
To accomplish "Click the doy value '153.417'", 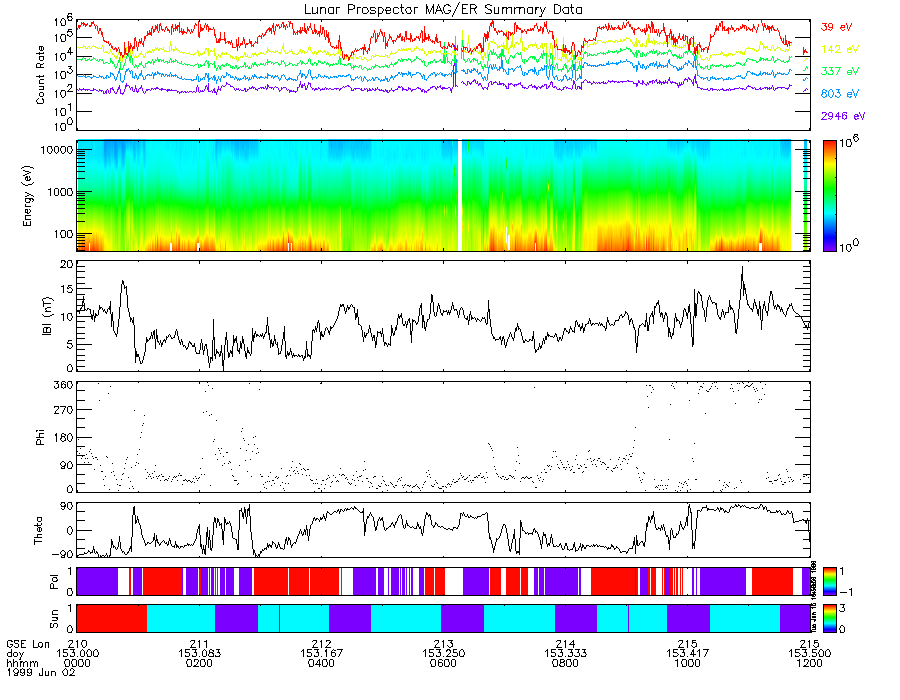I will [688, 654].
